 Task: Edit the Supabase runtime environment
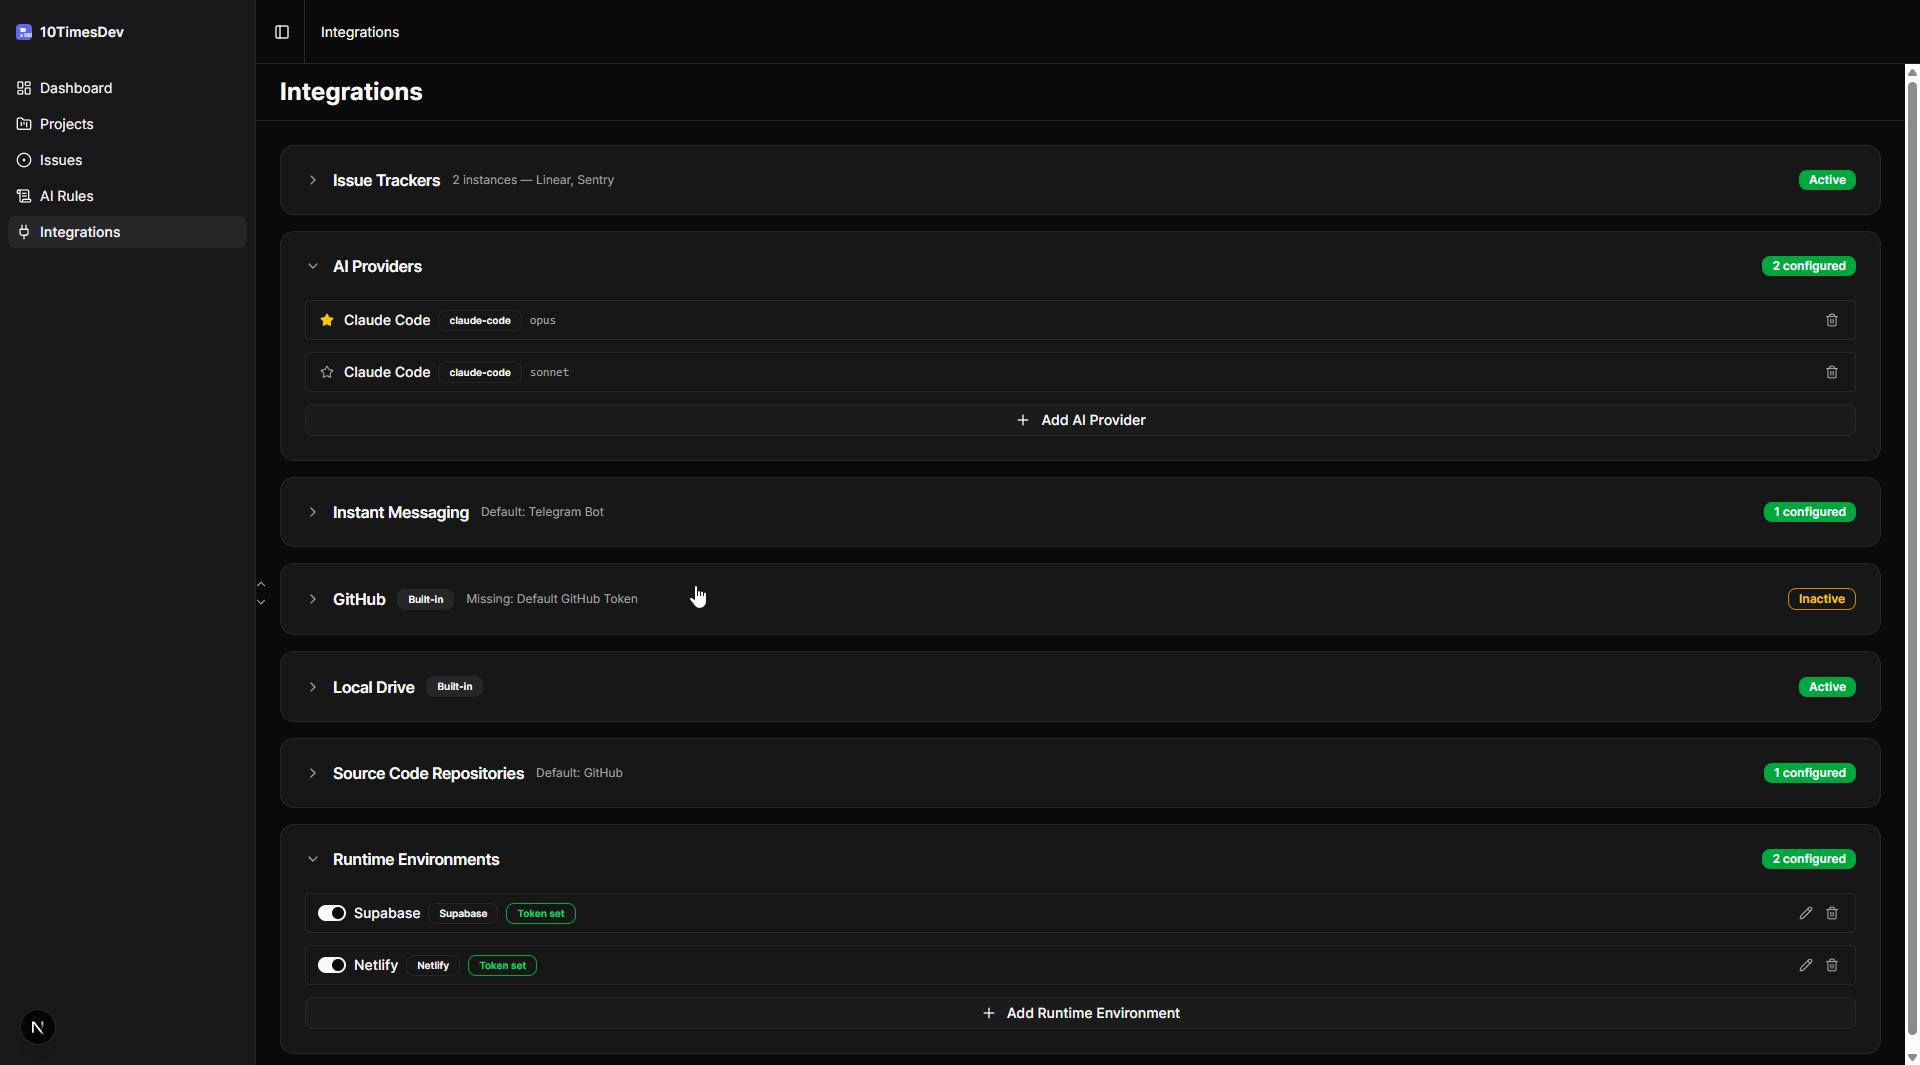(1805, 913)
